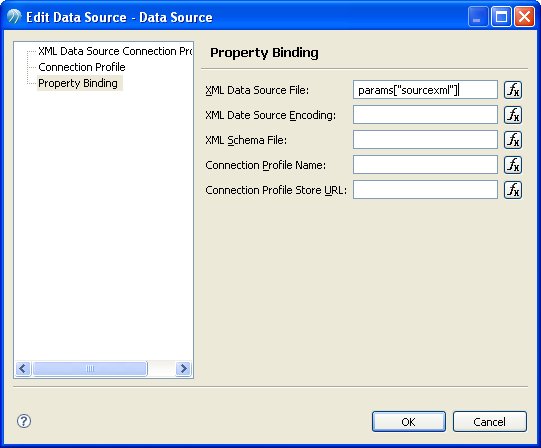This screenshot has width=541, height=448.
Task: Click the tree panel right scroll arrow
Action: pyautogui.click(x=183, y=369)
